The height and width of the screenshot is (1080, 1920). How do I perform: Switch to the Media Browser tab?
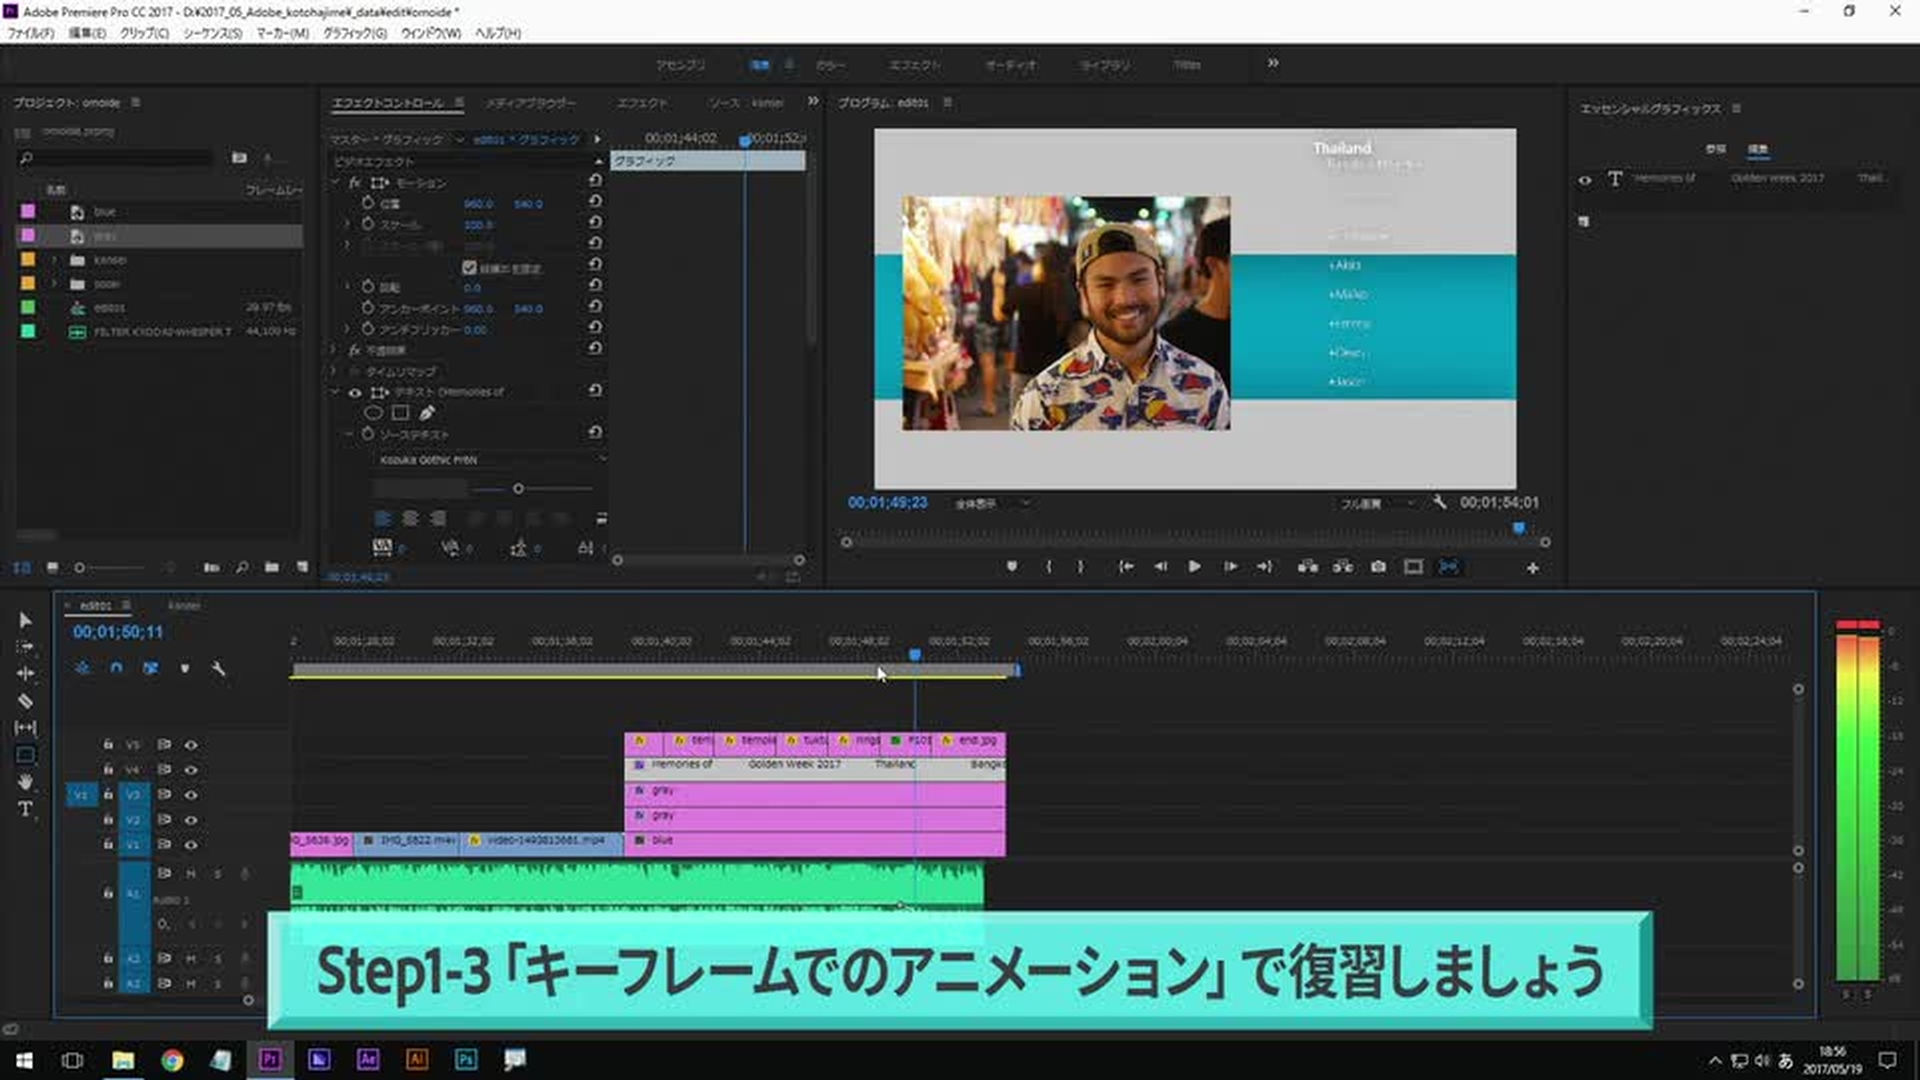tap(530, 103)
